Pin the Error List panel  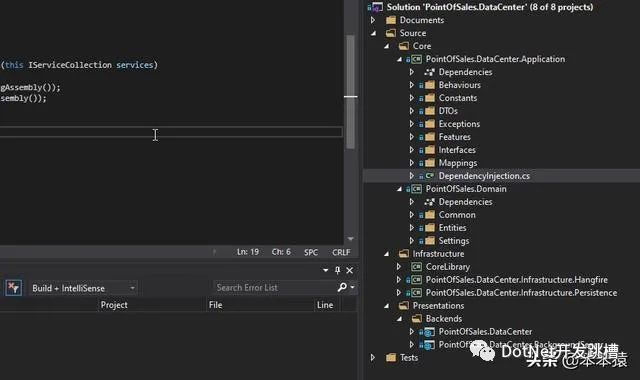338,270
